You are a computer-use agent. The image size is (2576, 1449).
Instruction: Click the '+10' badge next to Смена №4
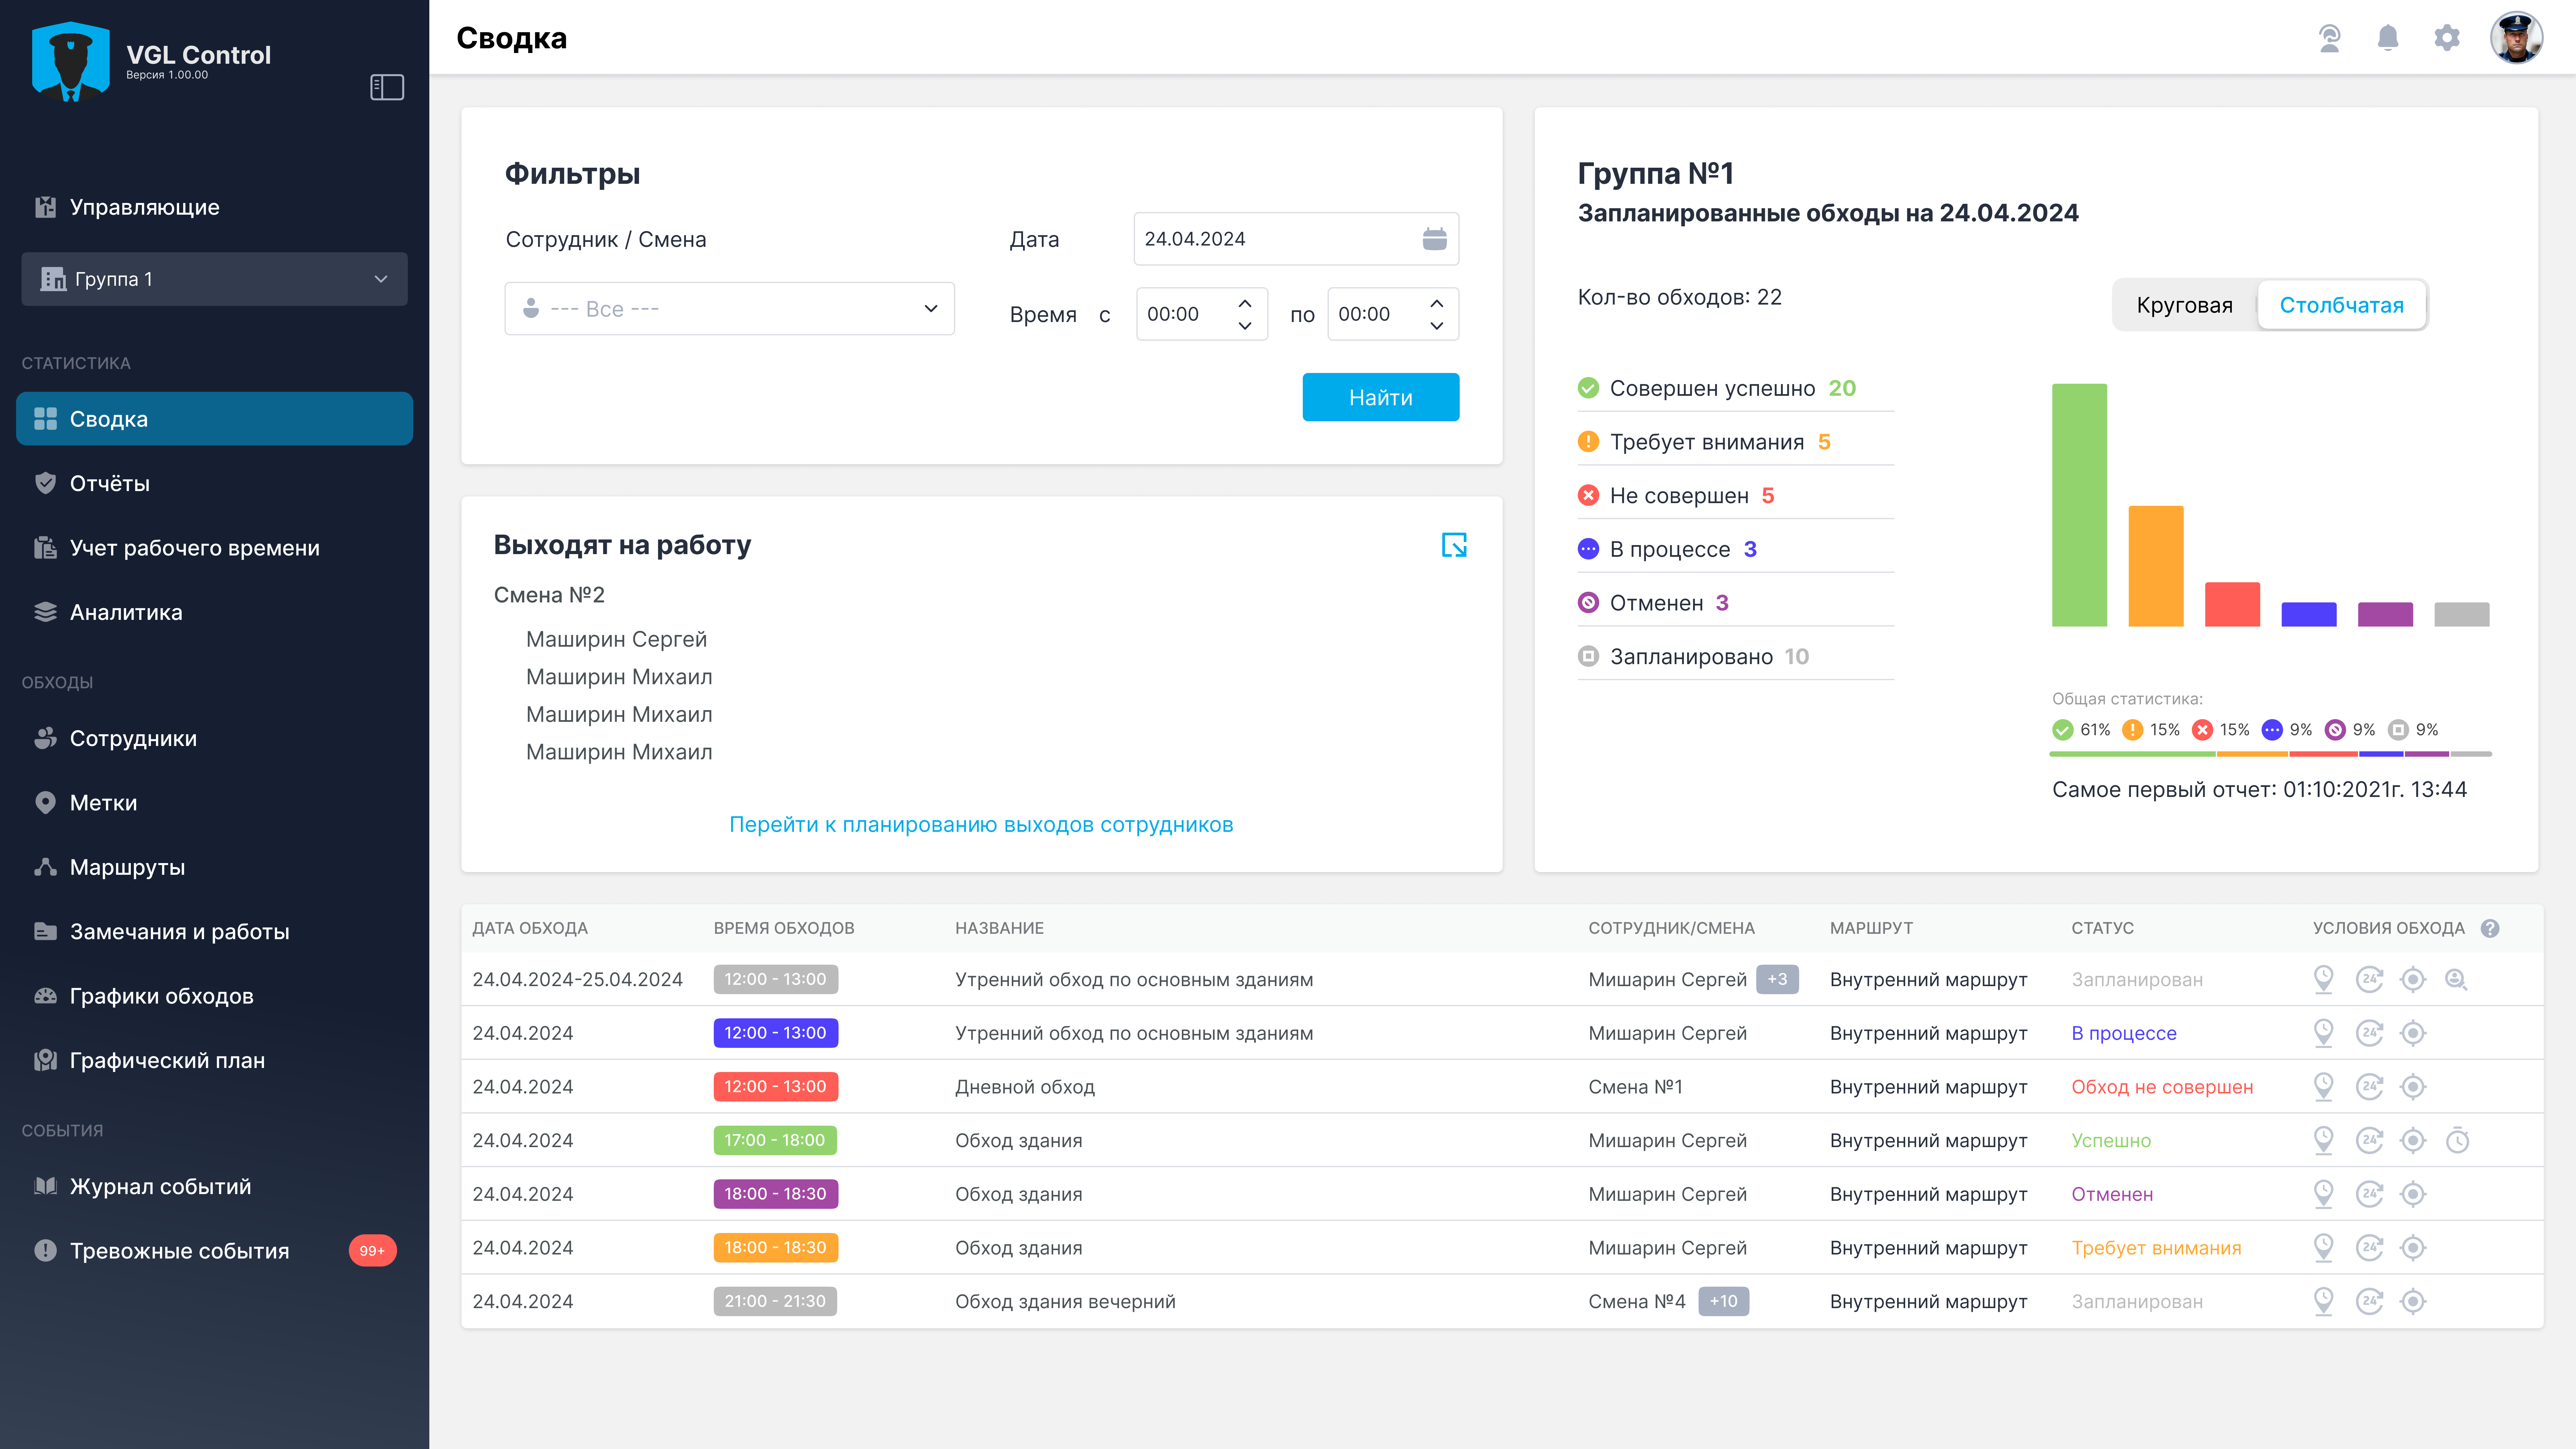coord(1723,1301)
